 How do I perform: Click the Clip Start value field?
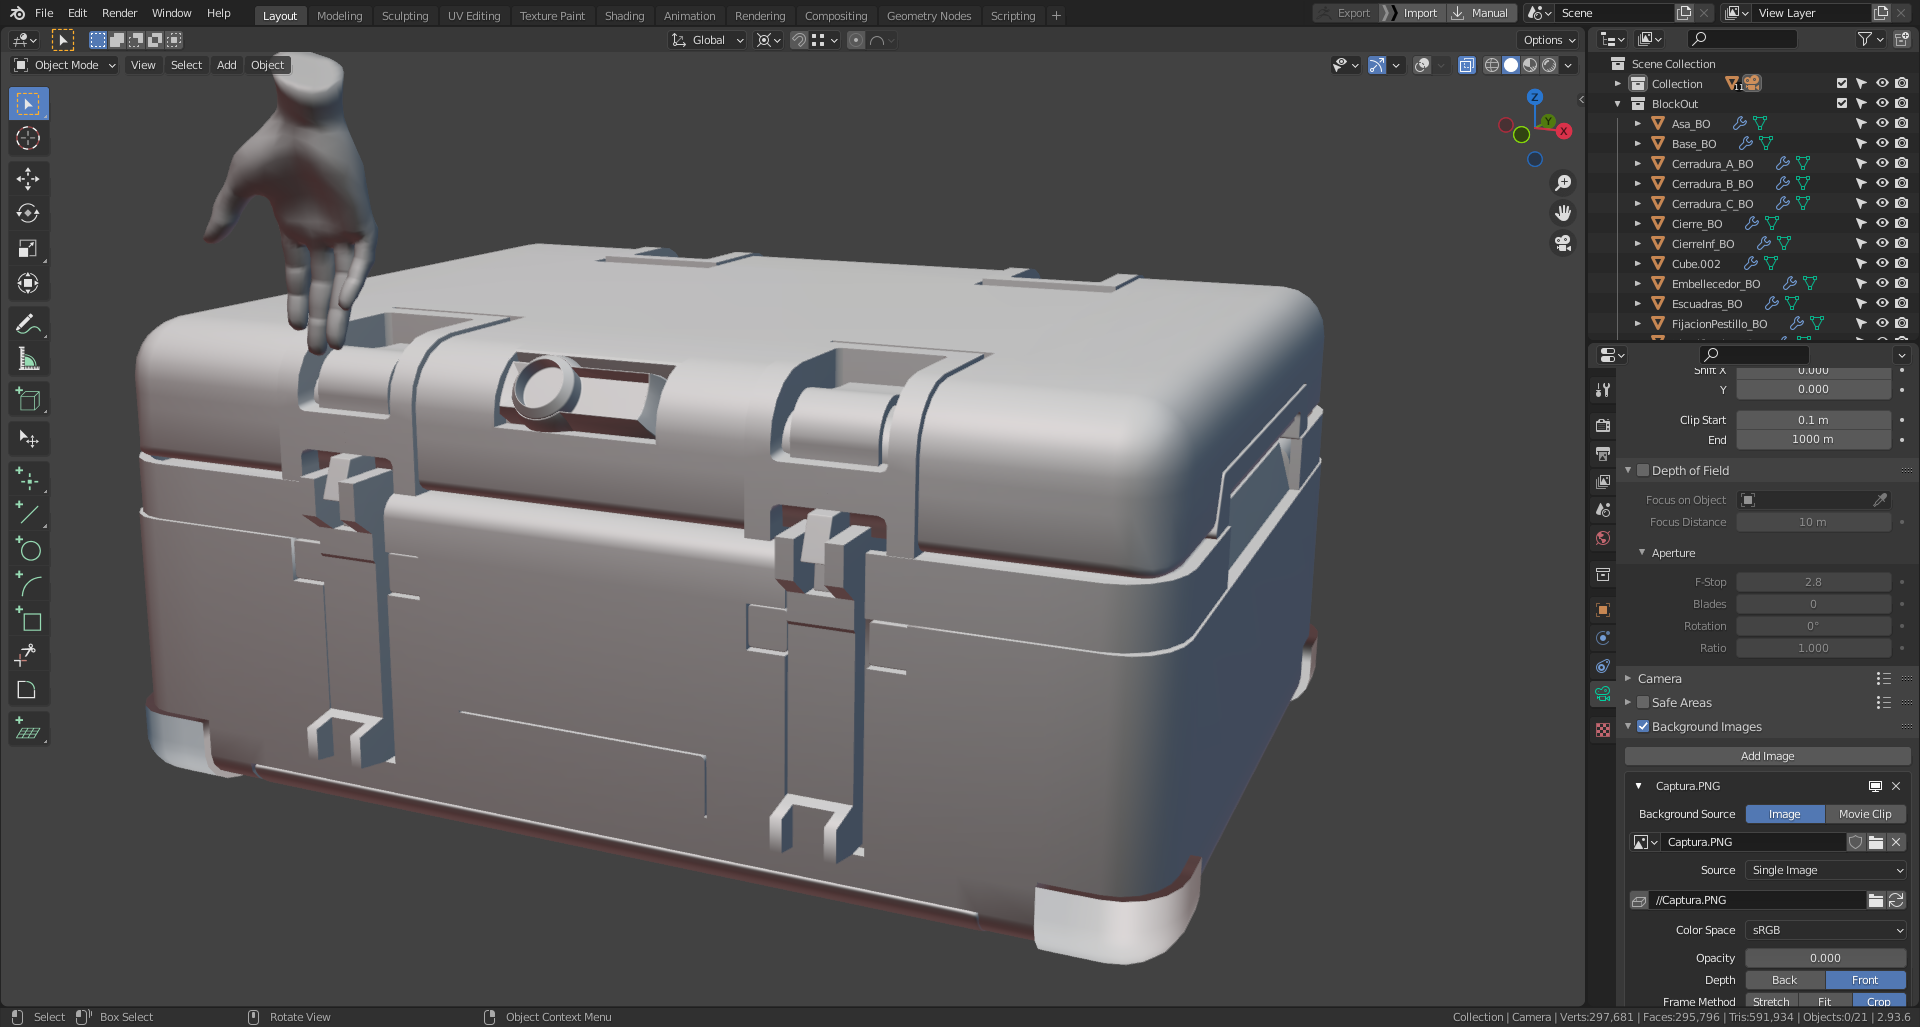coord(1813,420)
